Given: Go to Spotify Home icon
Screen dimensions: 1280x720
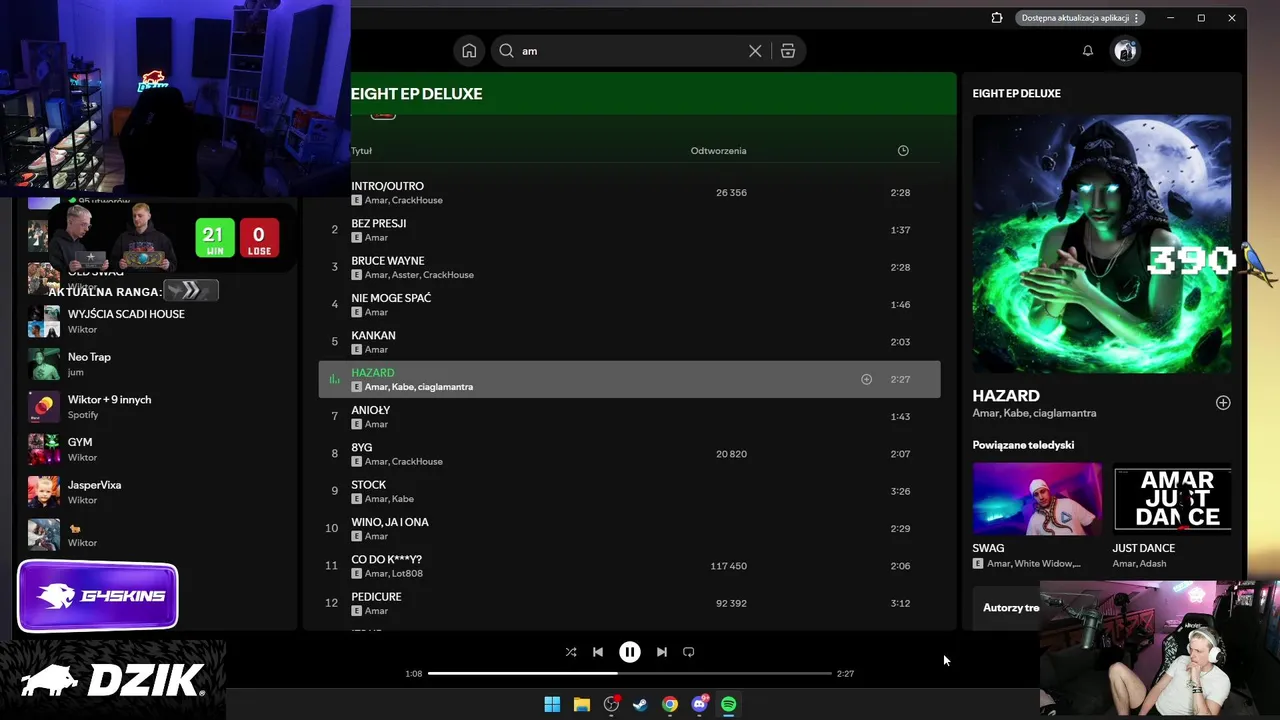Looking at the screenshot, I should coord(469,51).
